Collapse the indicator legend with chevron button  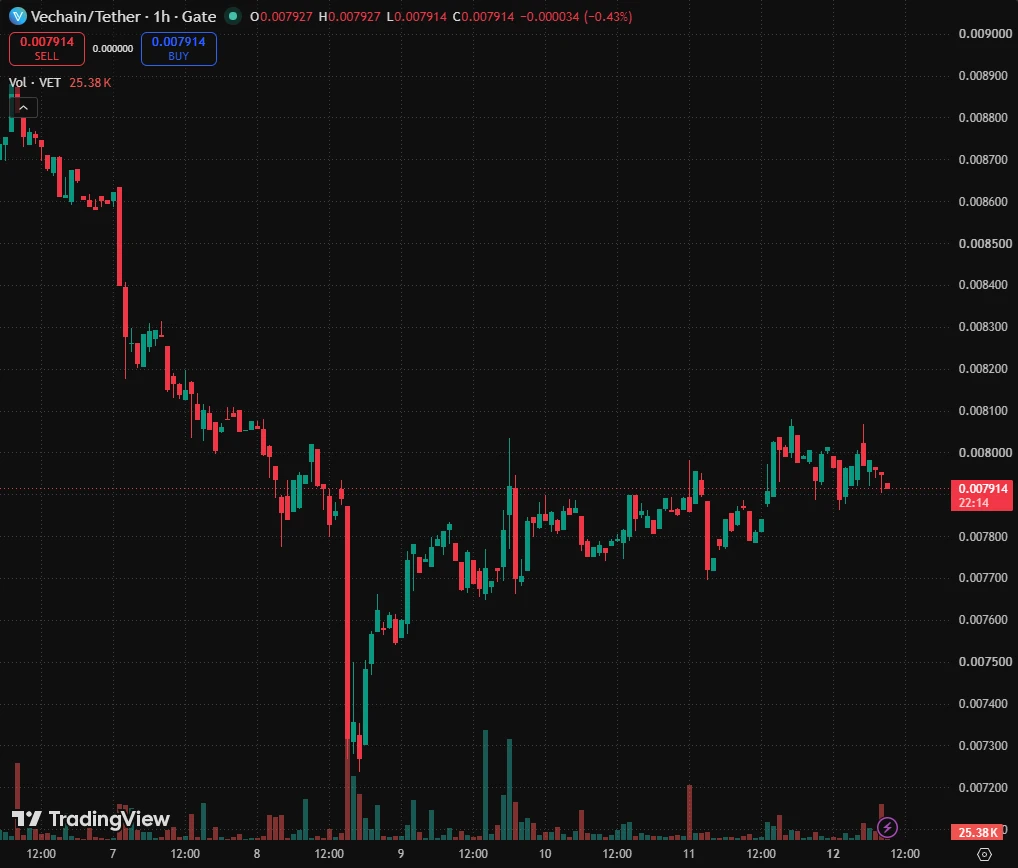(23, 108)
